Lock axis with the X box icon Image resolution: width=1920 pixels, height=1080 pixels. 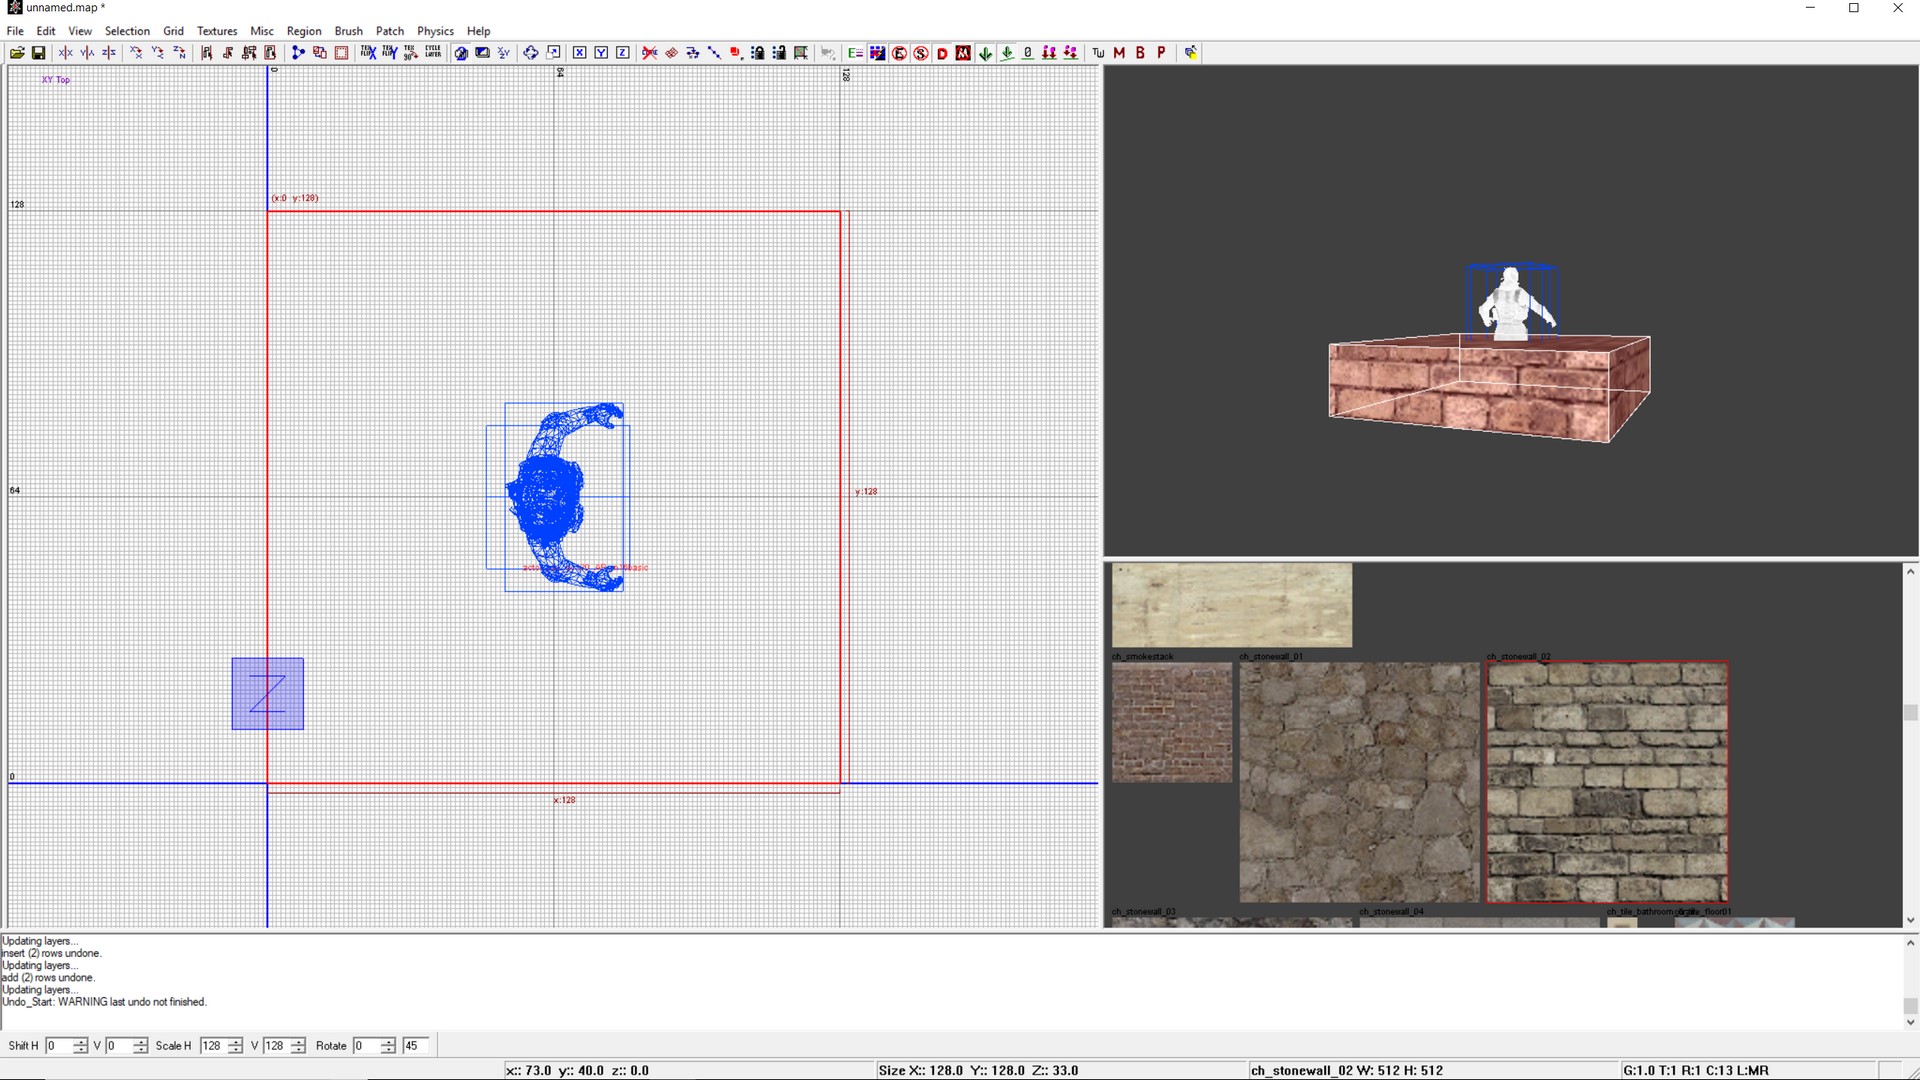[579, 53]
